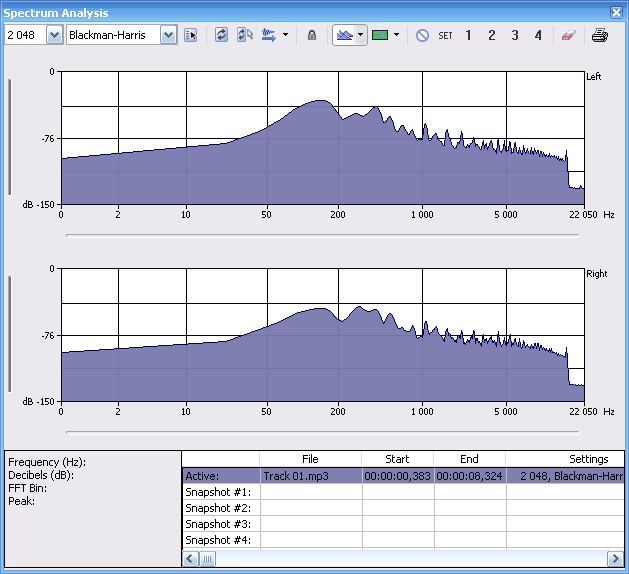Select the Snapshot #2 row
Viewport: 629px width, 574px height.
point(403,508)
